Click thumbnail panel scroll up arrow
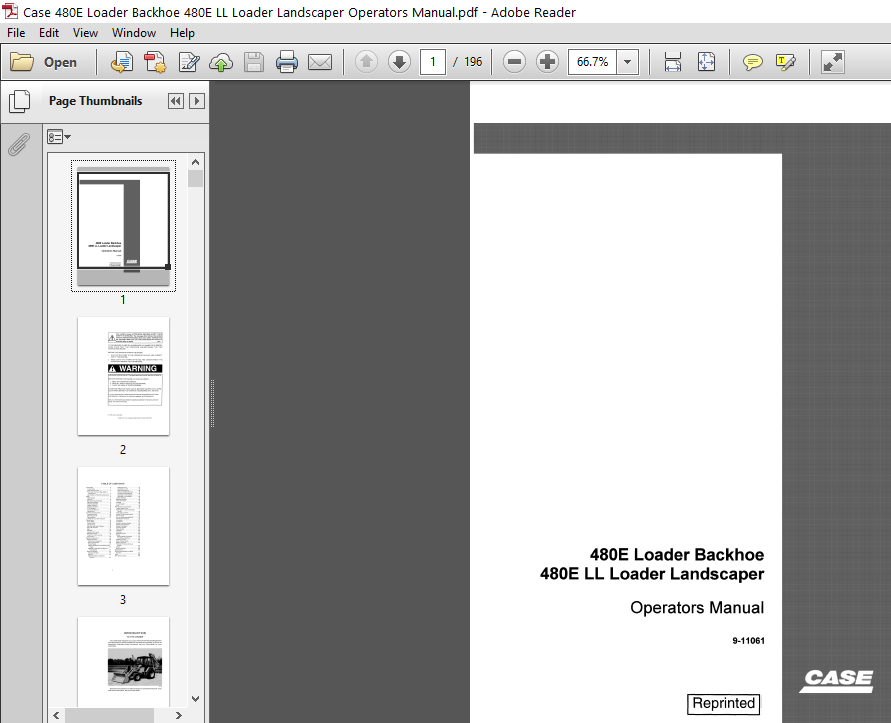Screen dimensions: 891x723 click(x=195, y=162)
